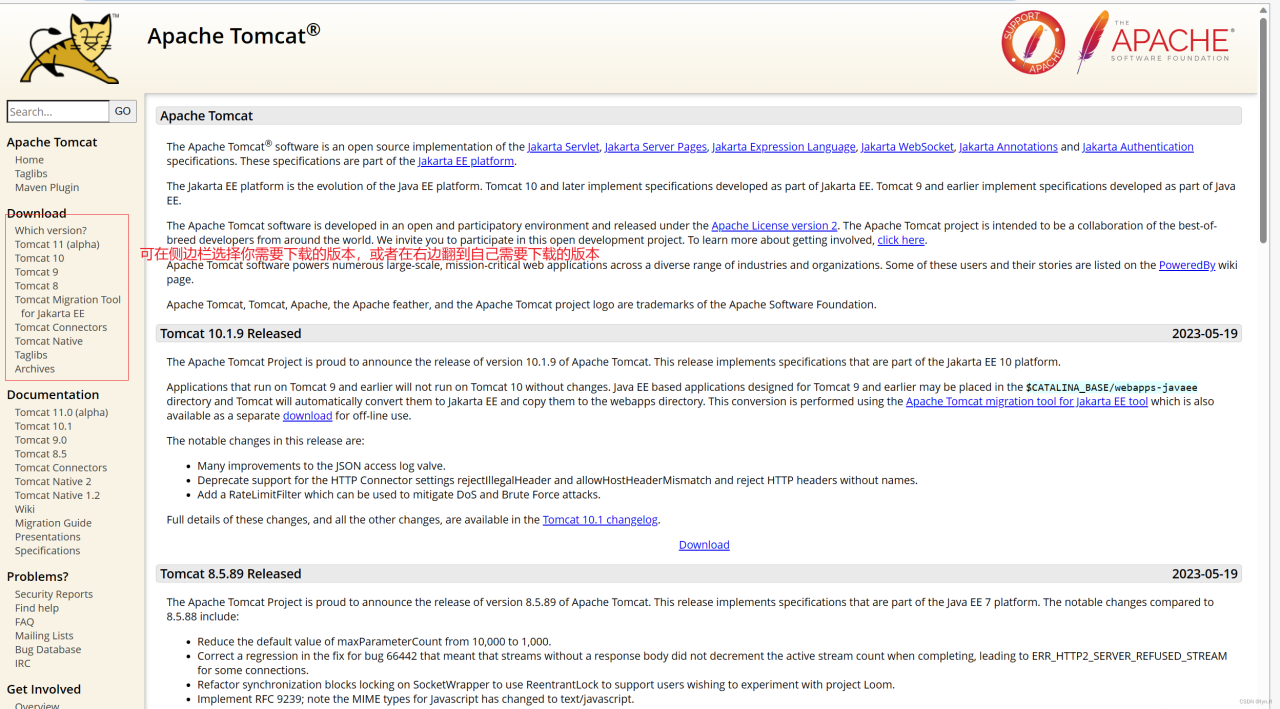
Task: Click the Apache License version 2 link
Action: click(x=774, y=226)
